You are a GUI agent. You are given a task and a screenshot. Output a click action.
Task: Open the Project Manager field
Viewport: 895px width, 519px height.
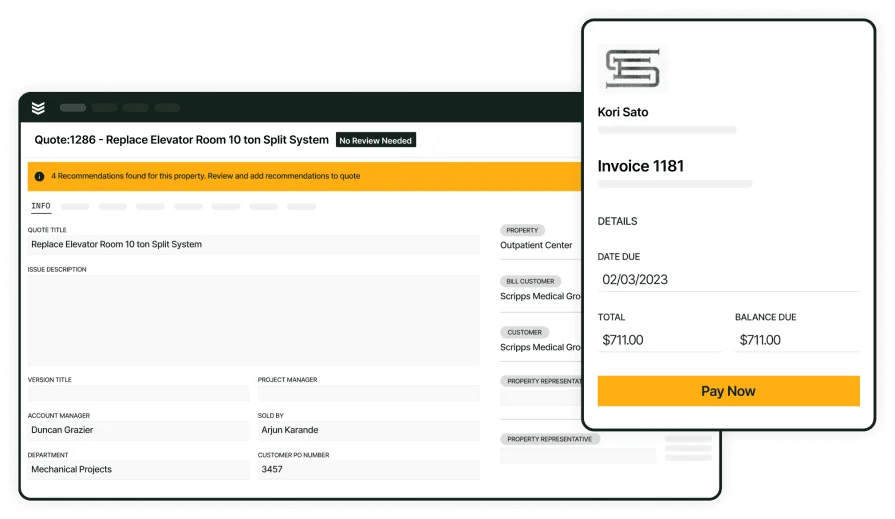tap(368, 394)
